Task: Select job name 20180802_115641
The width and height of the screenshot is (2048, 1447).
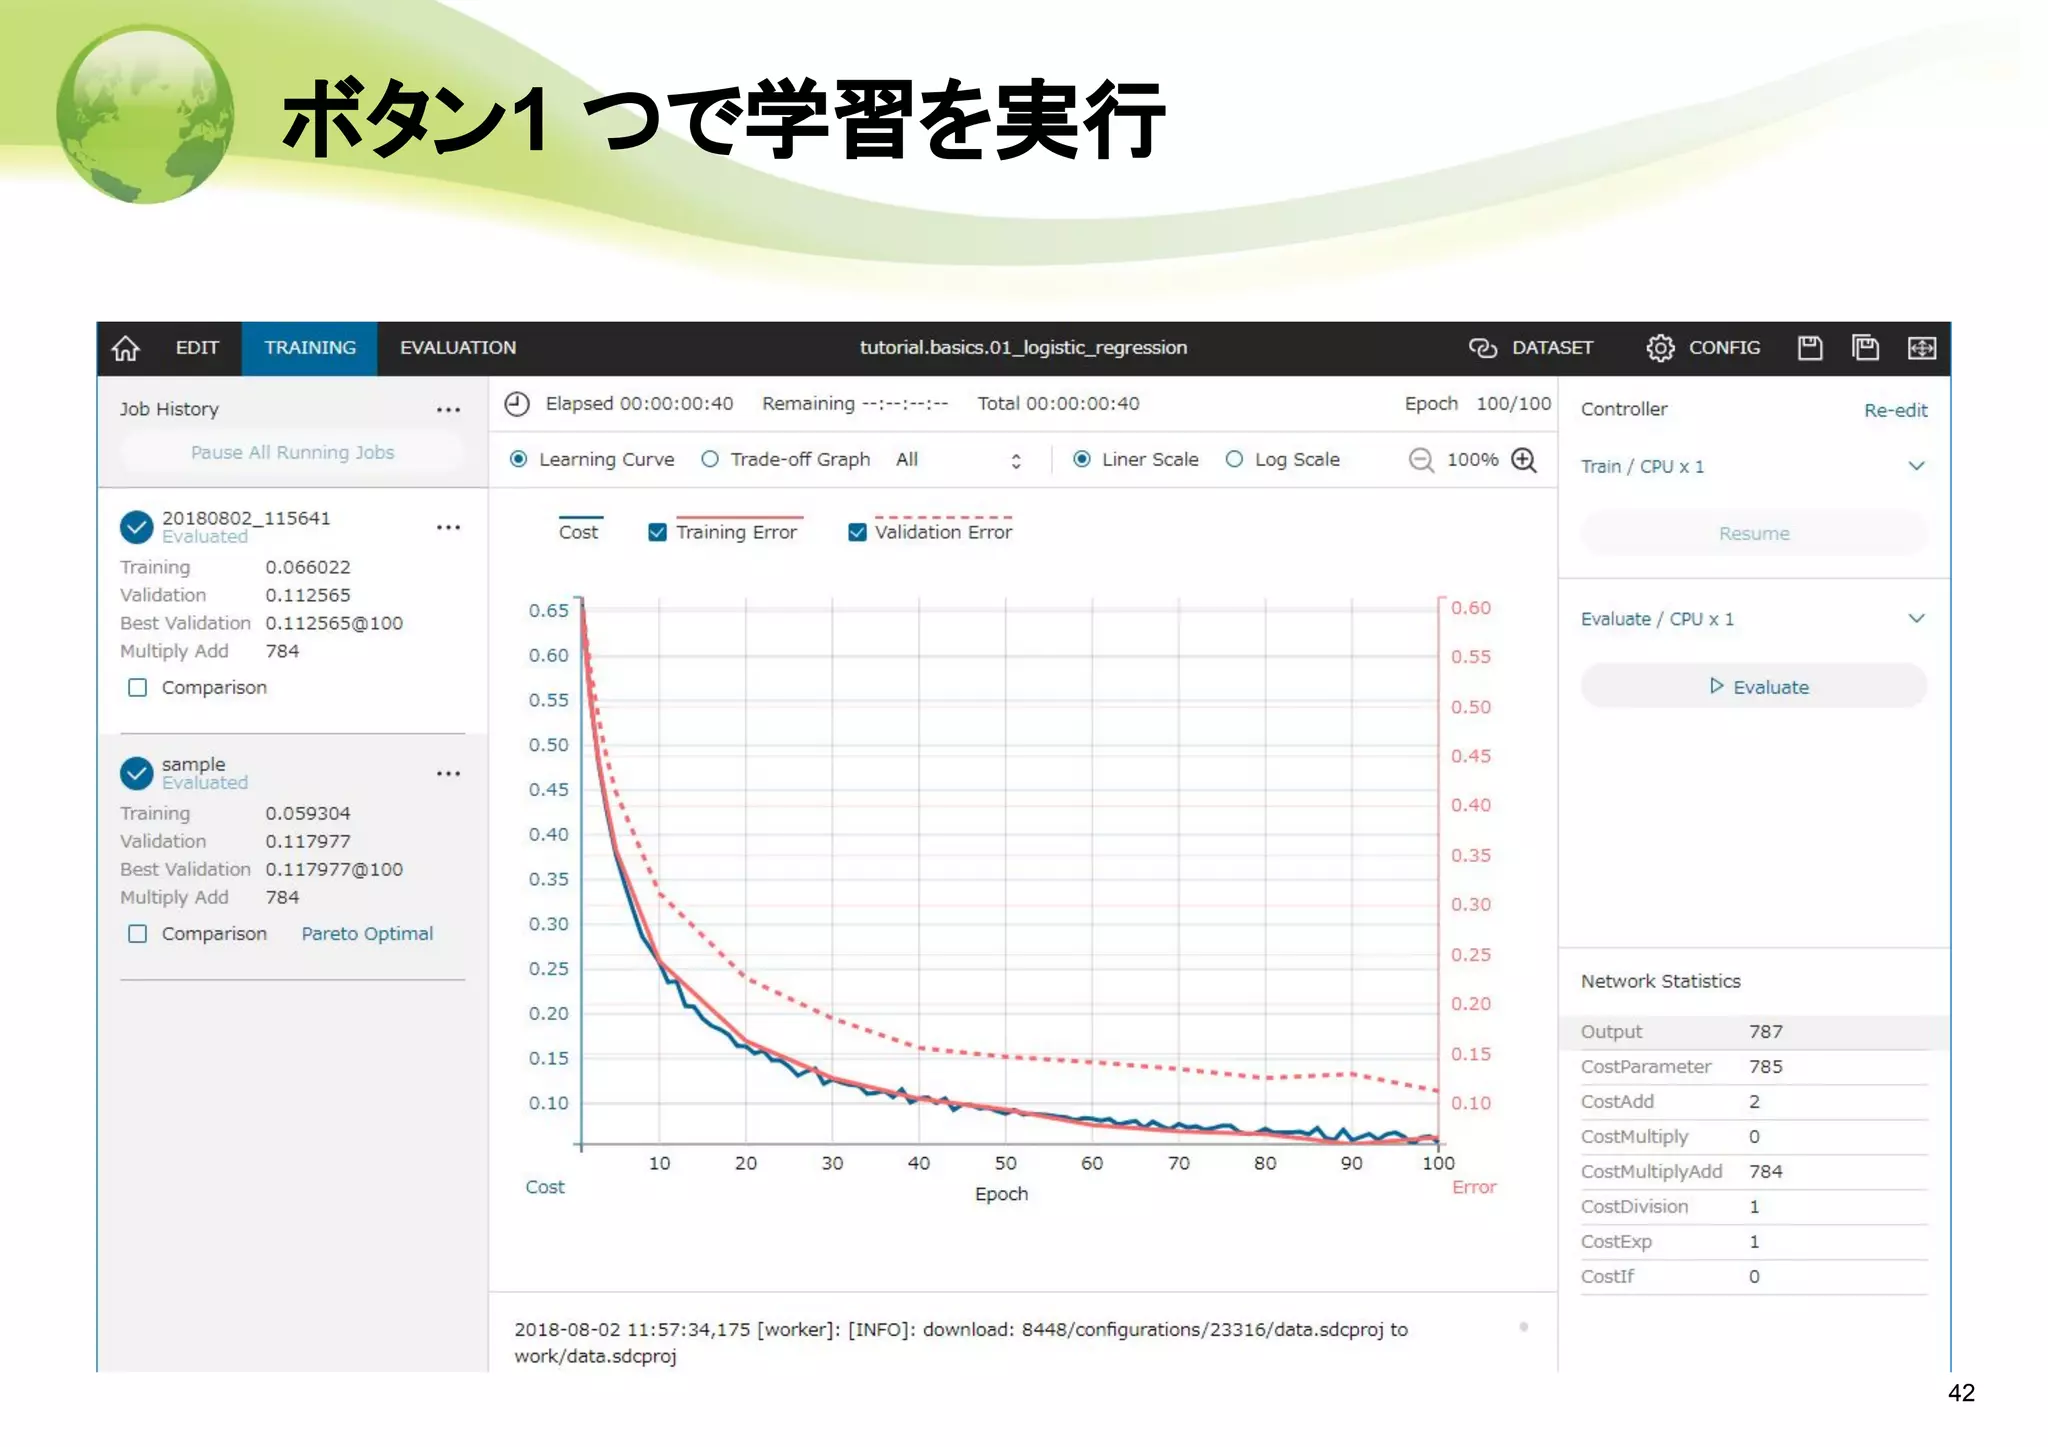Action: tap(246, 518)
